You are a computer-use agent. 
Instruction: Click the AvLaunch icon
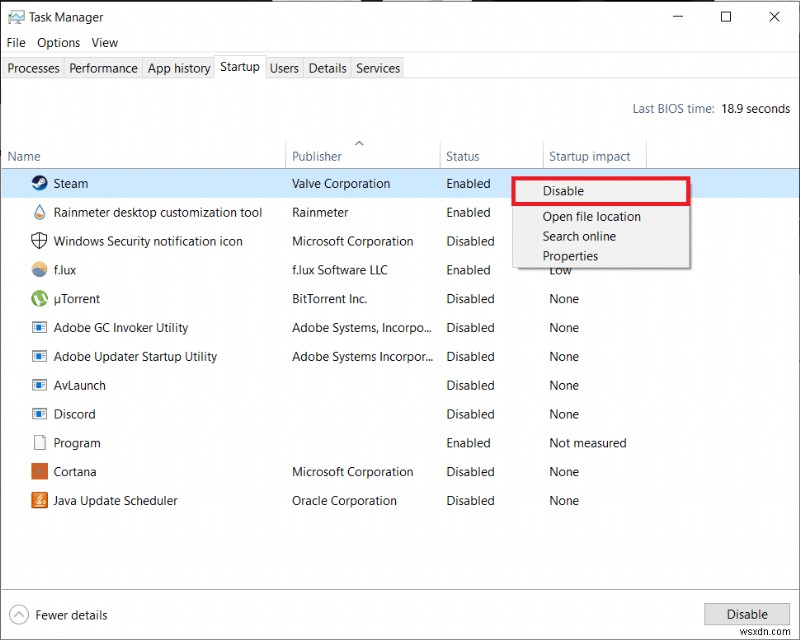pyautogui.click(x=37, y=385)
